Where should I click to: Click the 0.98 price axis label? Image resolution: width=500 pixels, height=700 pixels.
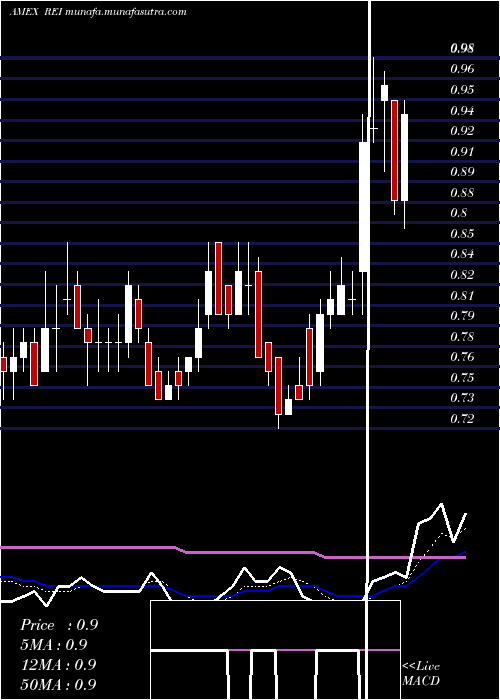coord(462,48)
